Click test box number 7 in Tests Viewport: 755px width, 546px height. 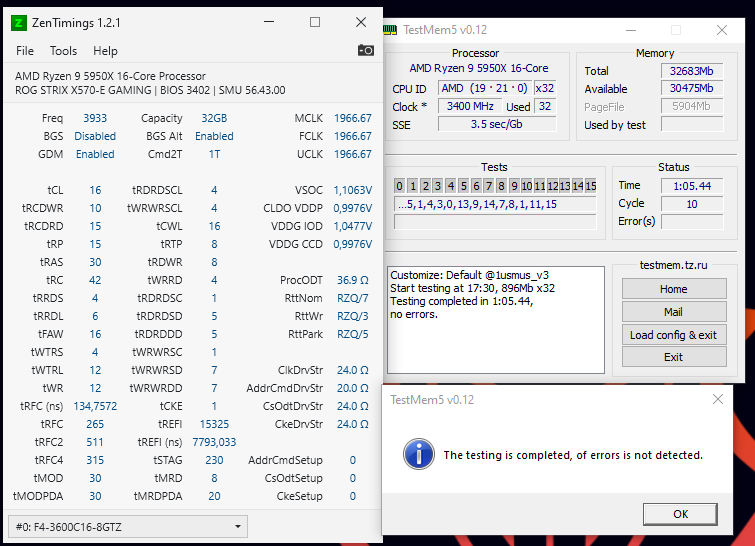(489, 186)
